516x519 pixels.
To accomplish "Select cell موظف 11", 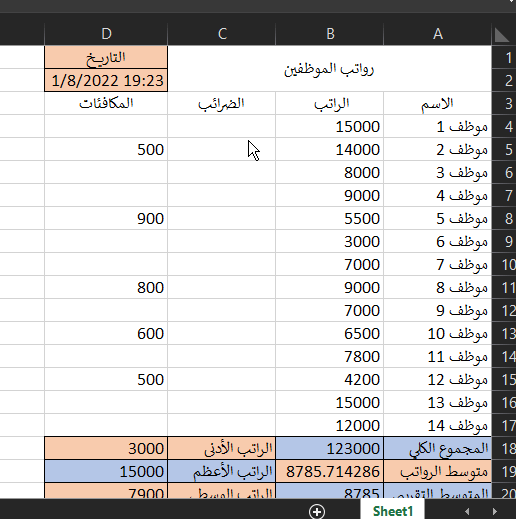I will click(438, 356).
